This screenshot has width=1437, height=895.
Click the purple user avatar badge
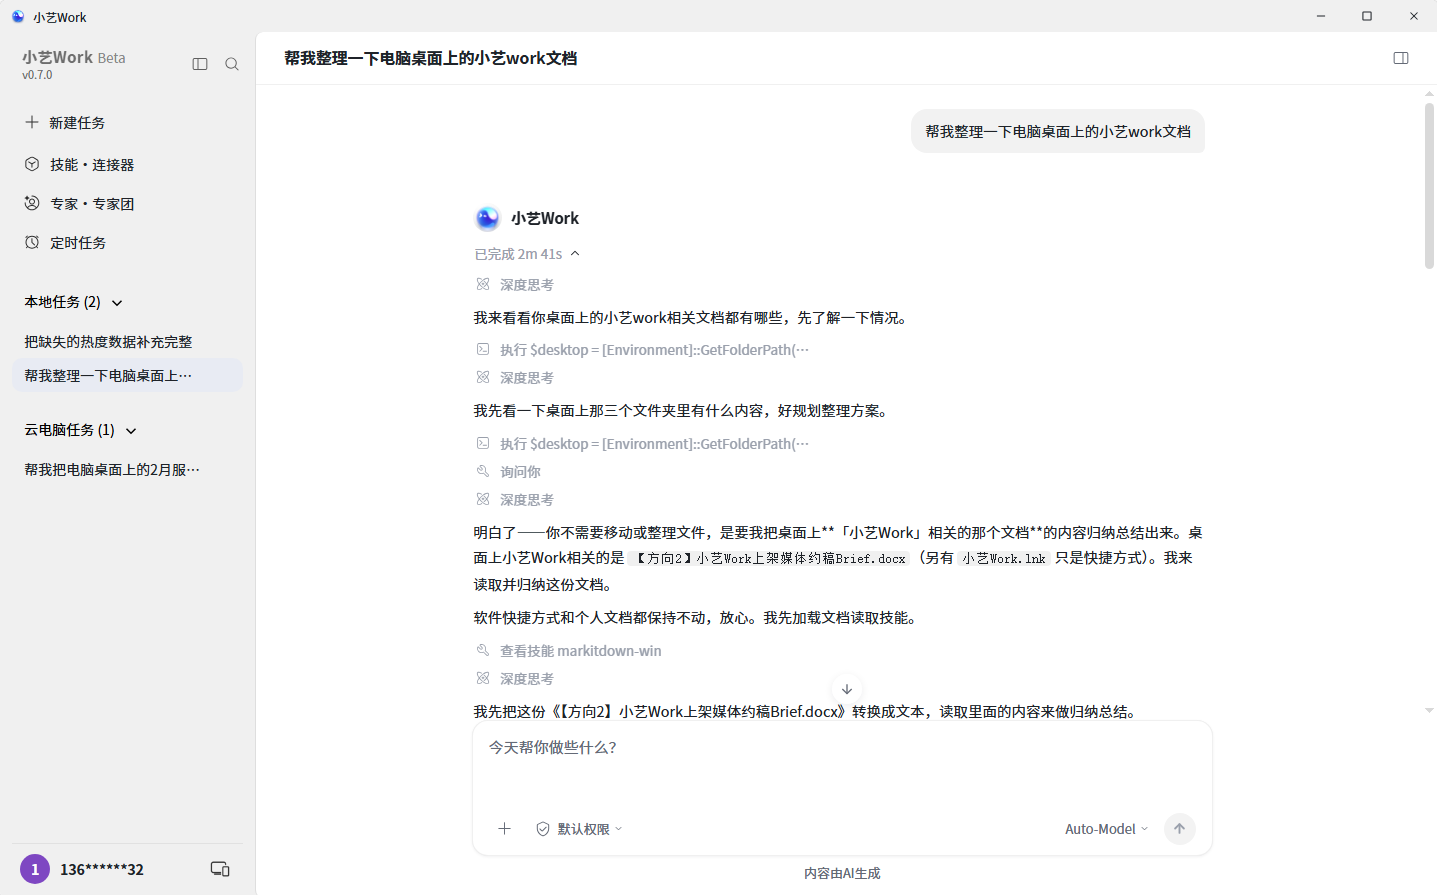click(35, 869)
